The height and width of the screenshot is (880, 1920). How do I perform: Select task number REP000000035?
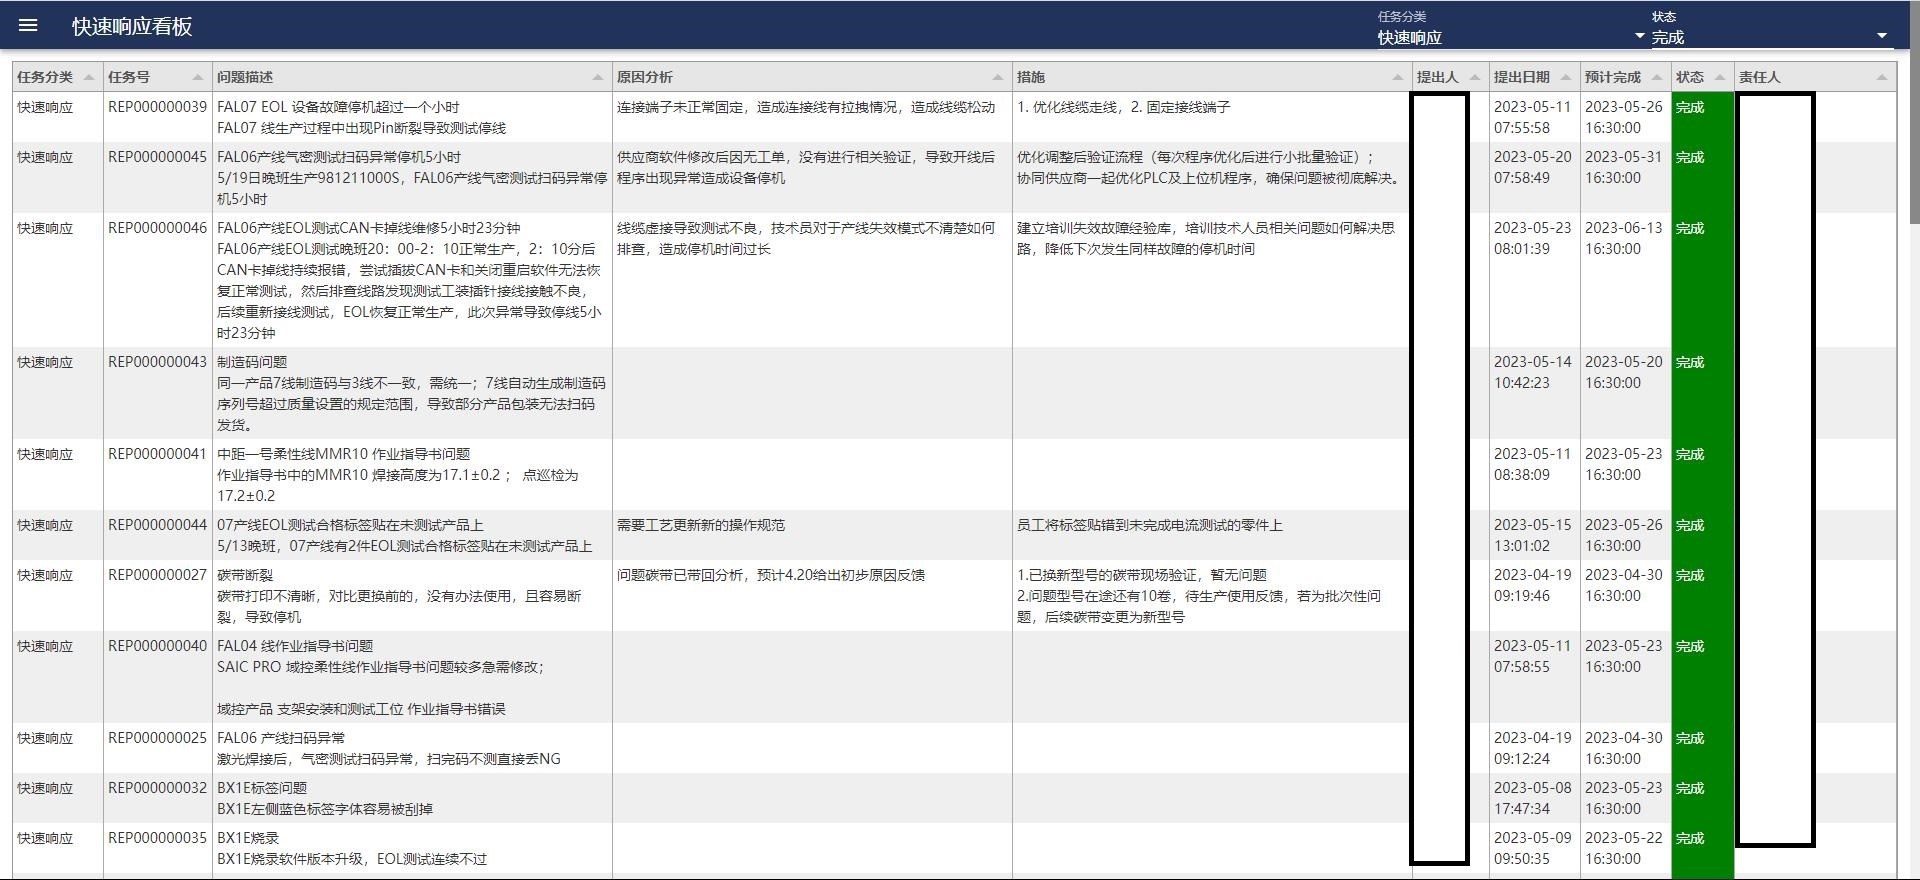157,838
